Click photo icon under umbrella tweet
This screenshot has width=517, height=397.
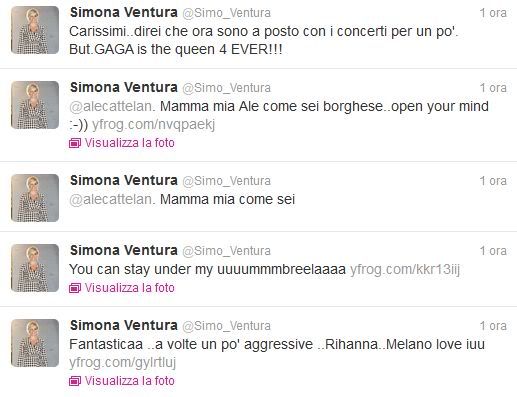pyautogui.click(x=75, y=288)
